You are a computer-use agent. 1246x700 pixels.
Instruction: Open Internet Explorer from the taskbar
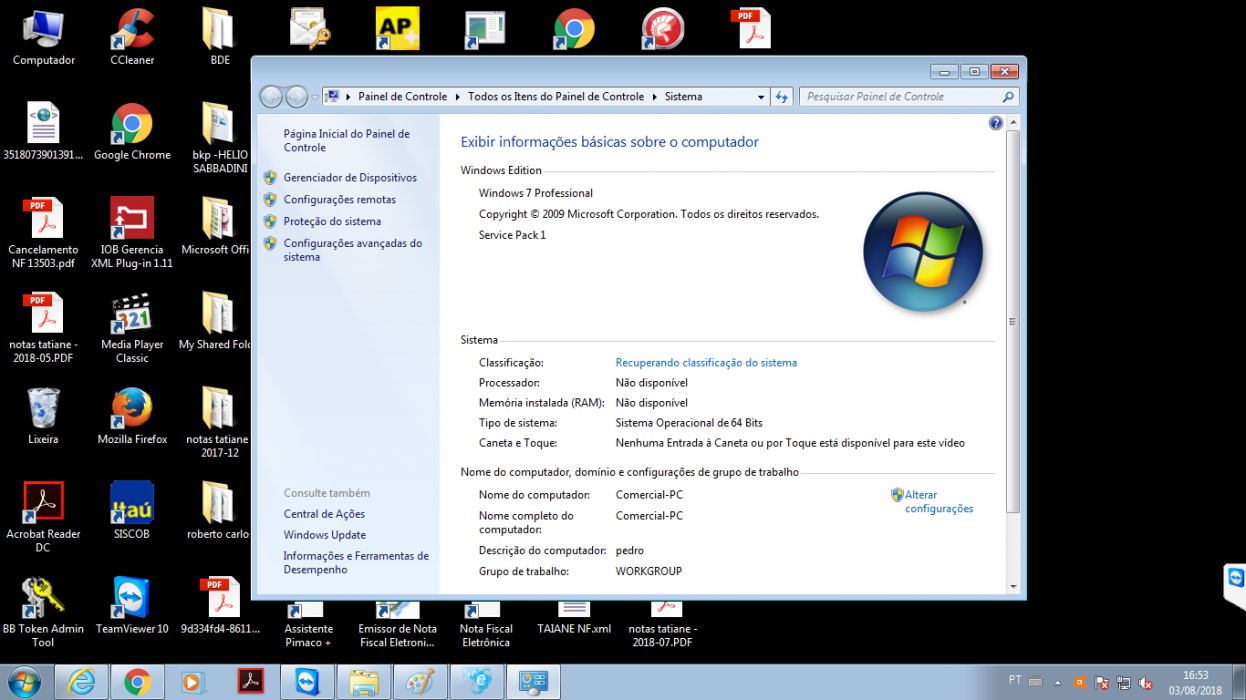pos(81,682)
